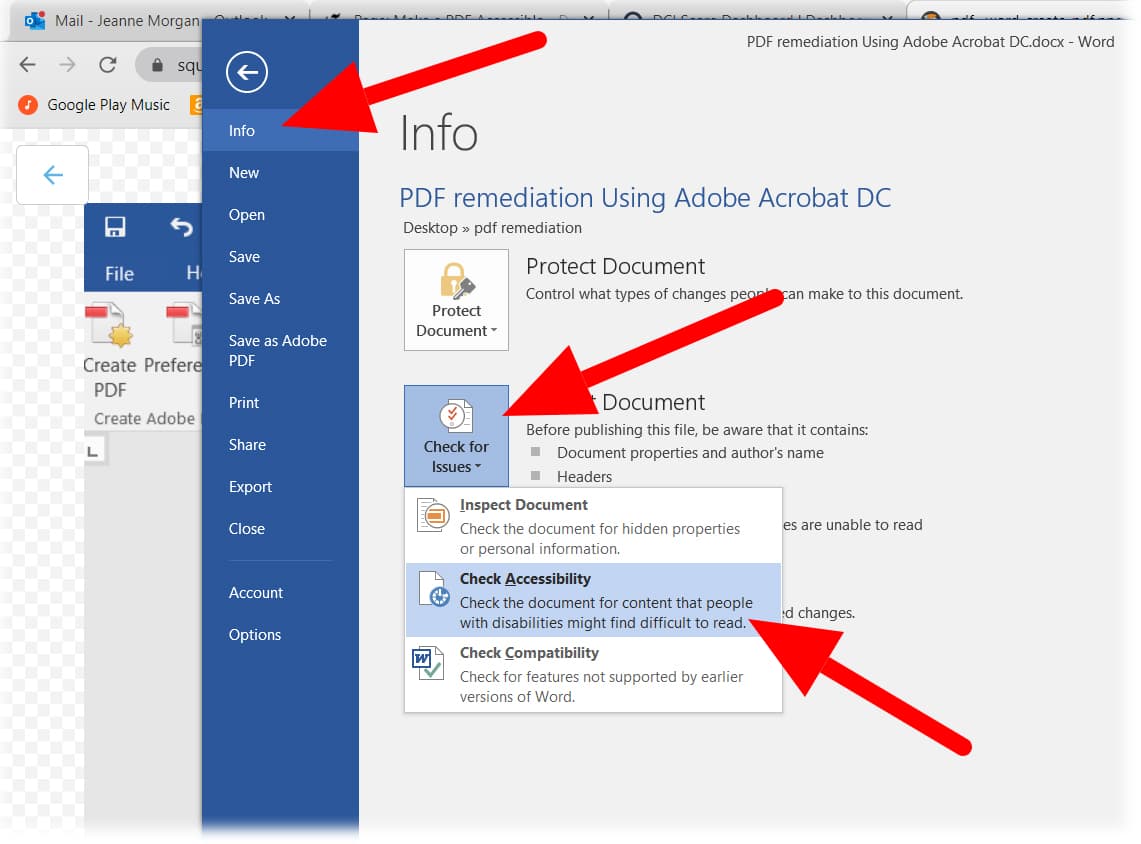Click the Protect Document lock icon

point(456,282)
